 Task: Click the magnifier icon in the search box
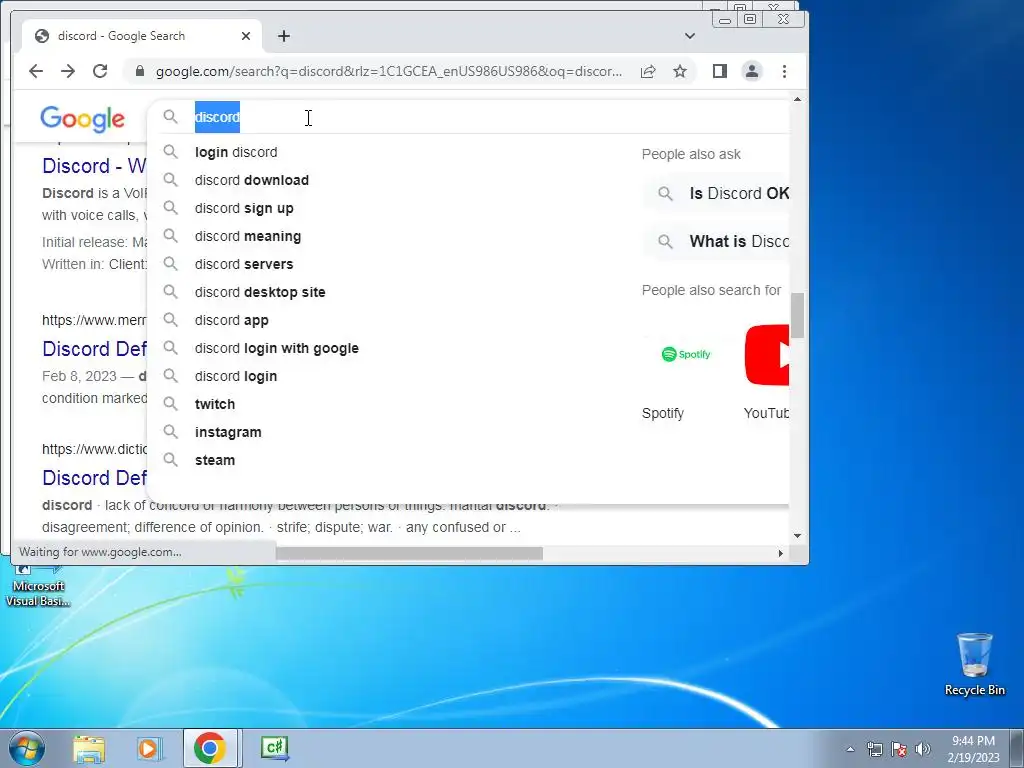[x=170, y=117]
